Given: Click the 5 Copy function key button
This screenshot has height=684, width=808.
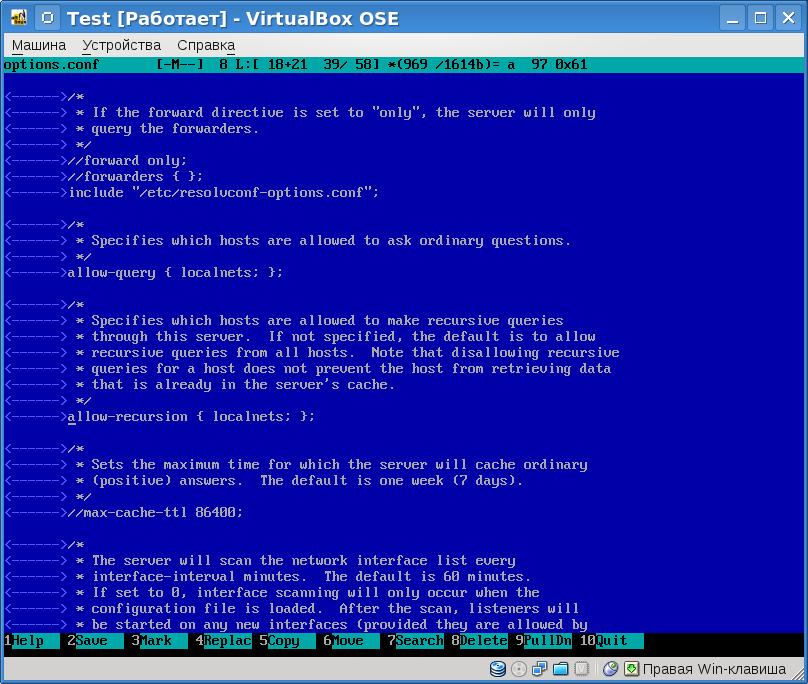Looking at the screenshot, I should click(283, 641).
